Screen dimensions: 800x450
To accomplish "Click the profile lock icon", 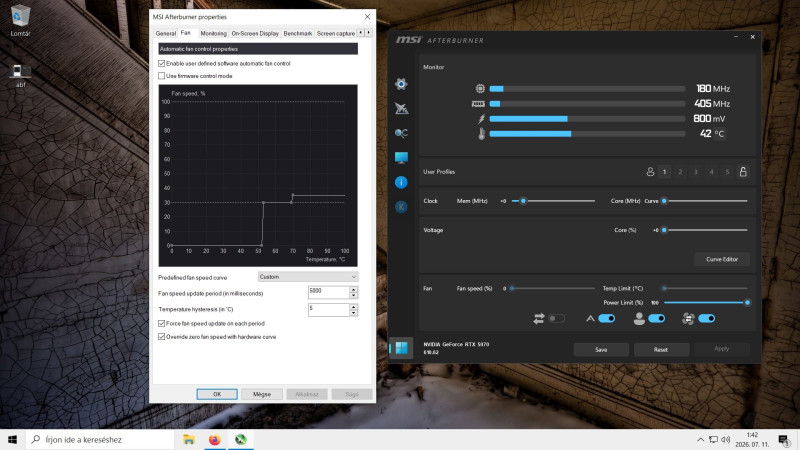I will pos(743,172).
